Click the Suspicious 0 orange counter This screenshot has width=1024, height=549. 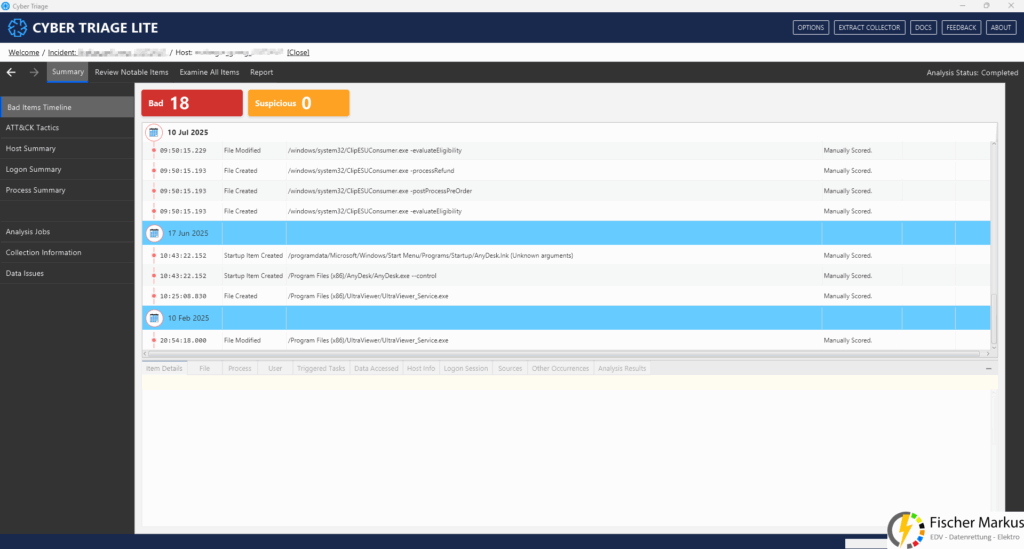coord(298,103)
